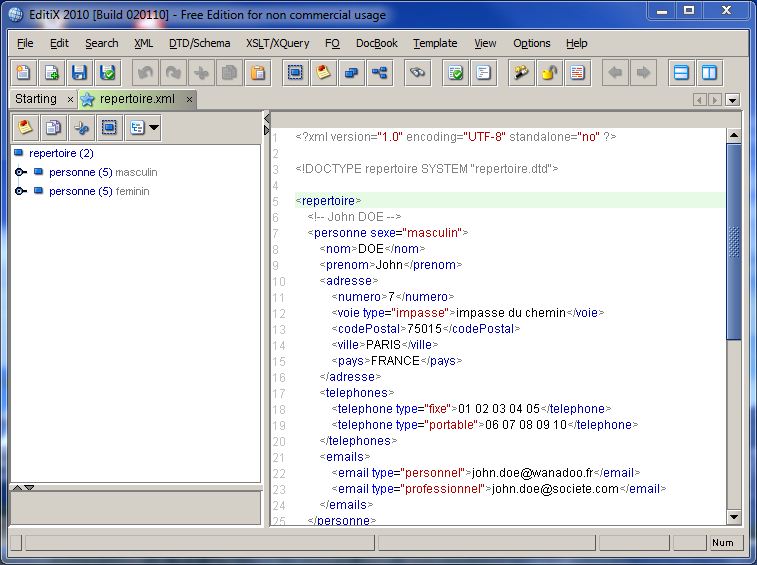
Task: Click the editor vertical scrollbar down arrow
Action: 733,516
